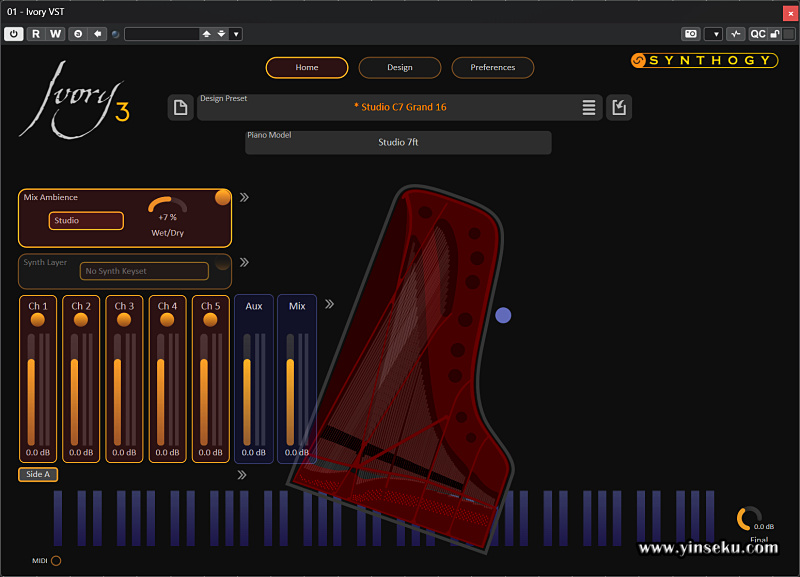Viewport: 800px width, 577px height.
Task: Enable the W write automation toggle
Action: pos(57,33)
